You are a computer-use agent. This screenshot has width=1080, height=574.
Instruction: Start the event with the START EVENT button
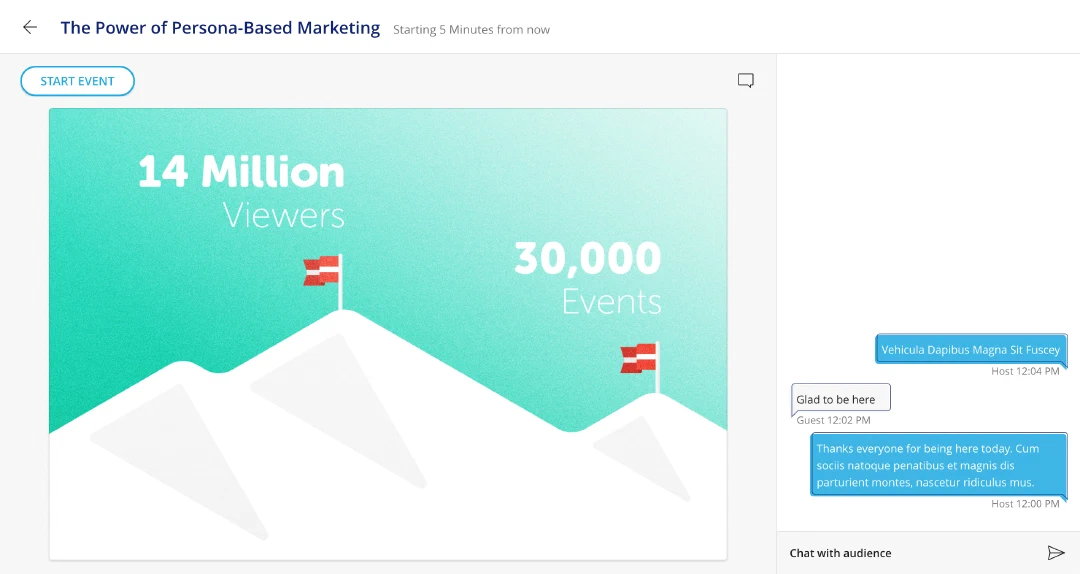pos(77,81)
